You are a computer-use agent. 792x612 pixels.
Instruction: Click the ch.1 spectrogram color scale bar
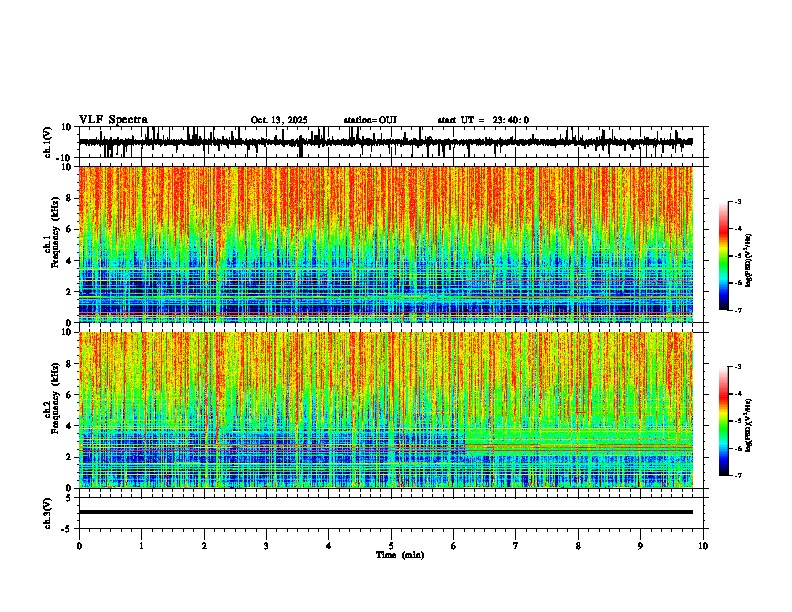pyautogui.click(x=724, y=256)
